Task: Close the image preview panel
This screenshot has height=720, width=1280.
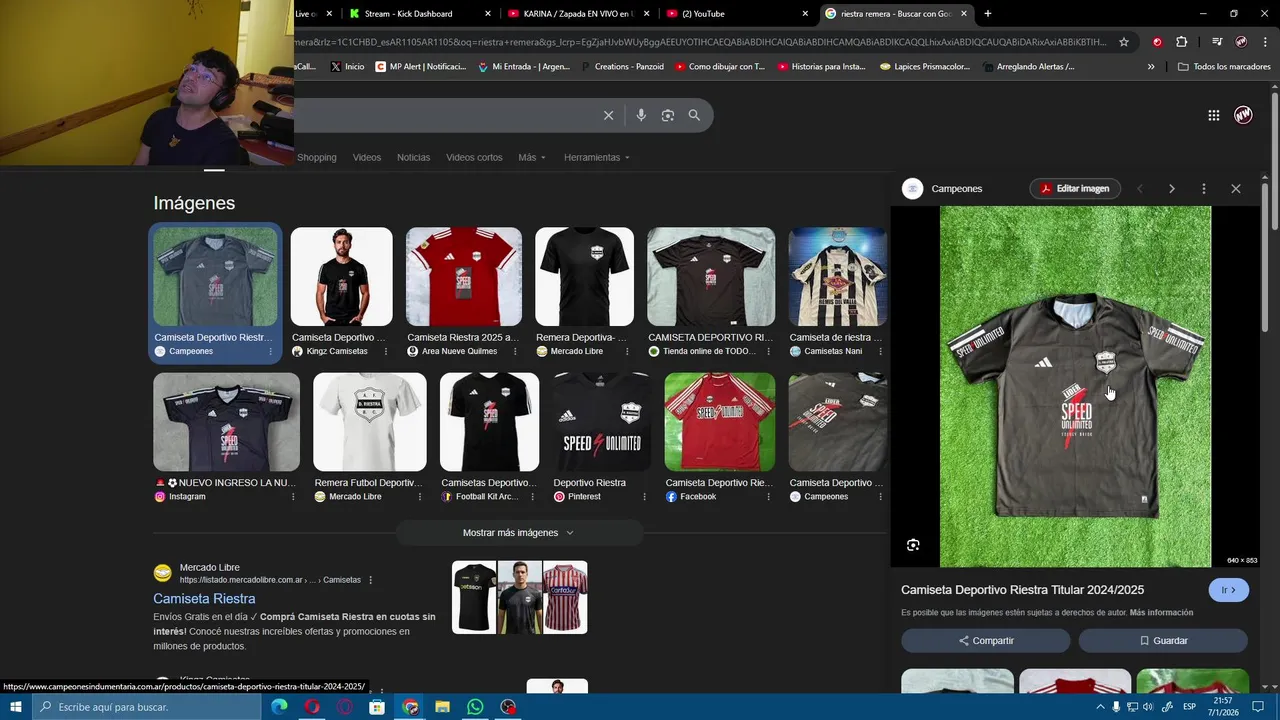Action: [1236, 188]
